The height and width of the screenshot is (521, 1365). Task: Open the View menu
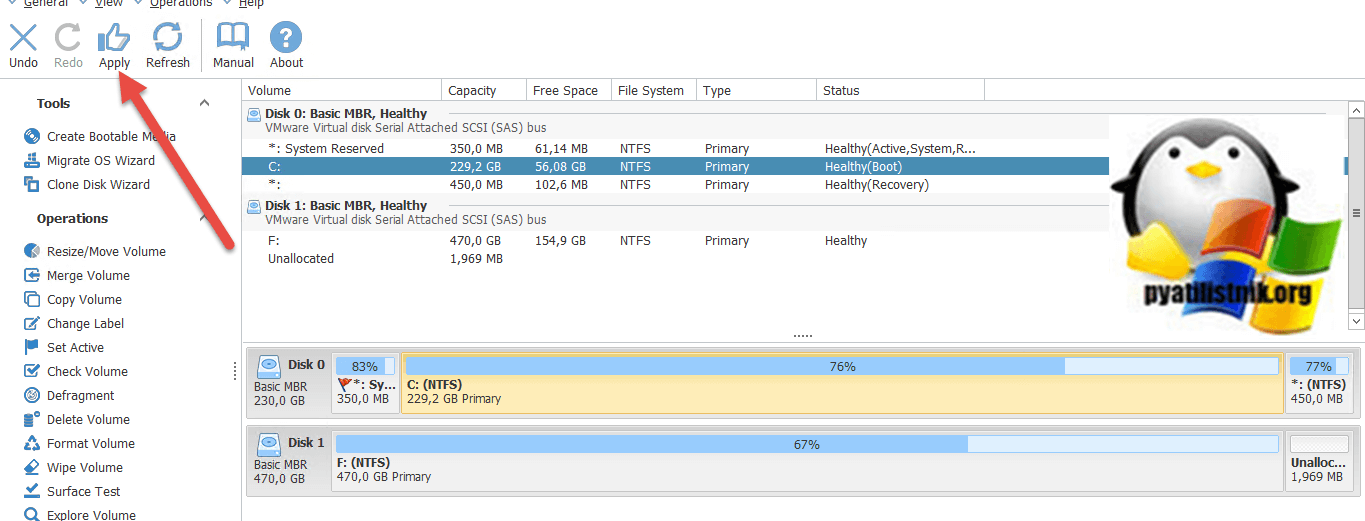pos(109,4)
